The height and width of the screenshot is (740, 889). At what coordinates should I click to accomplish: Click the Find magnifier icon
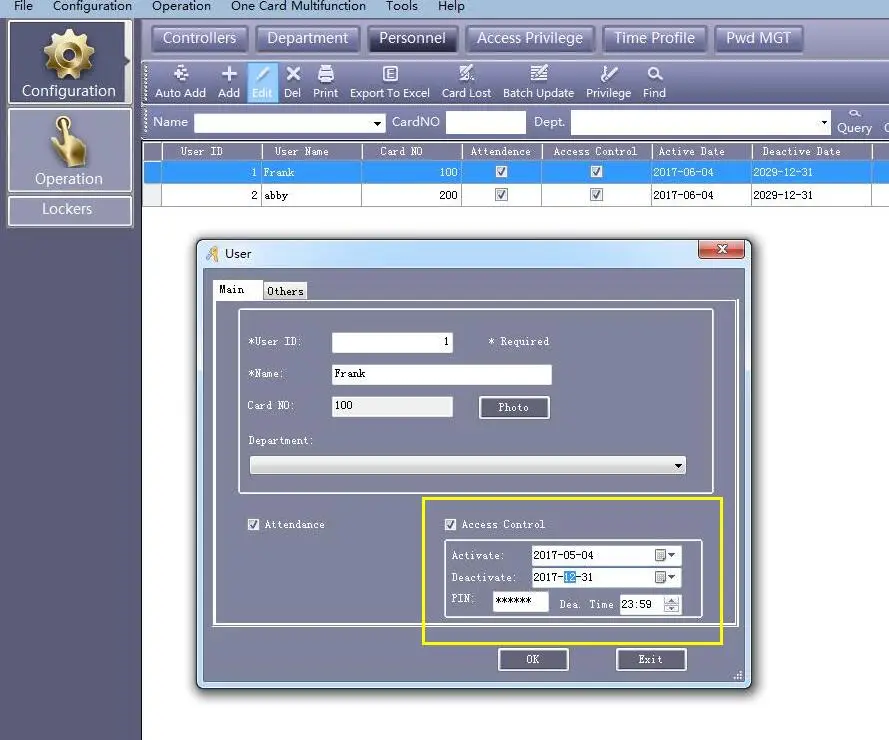pyautogui.click(x=654, y=82)
